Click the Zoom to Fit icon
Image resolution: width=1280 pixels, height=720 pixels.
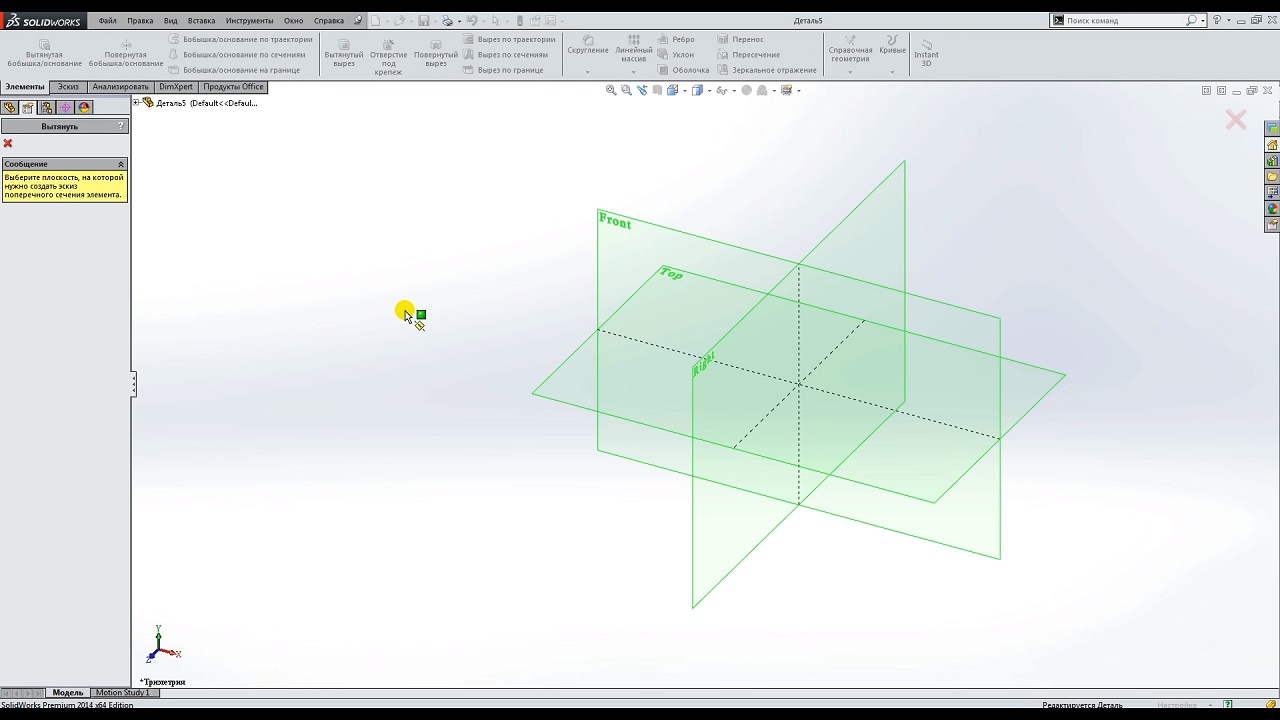click(611, 90)
